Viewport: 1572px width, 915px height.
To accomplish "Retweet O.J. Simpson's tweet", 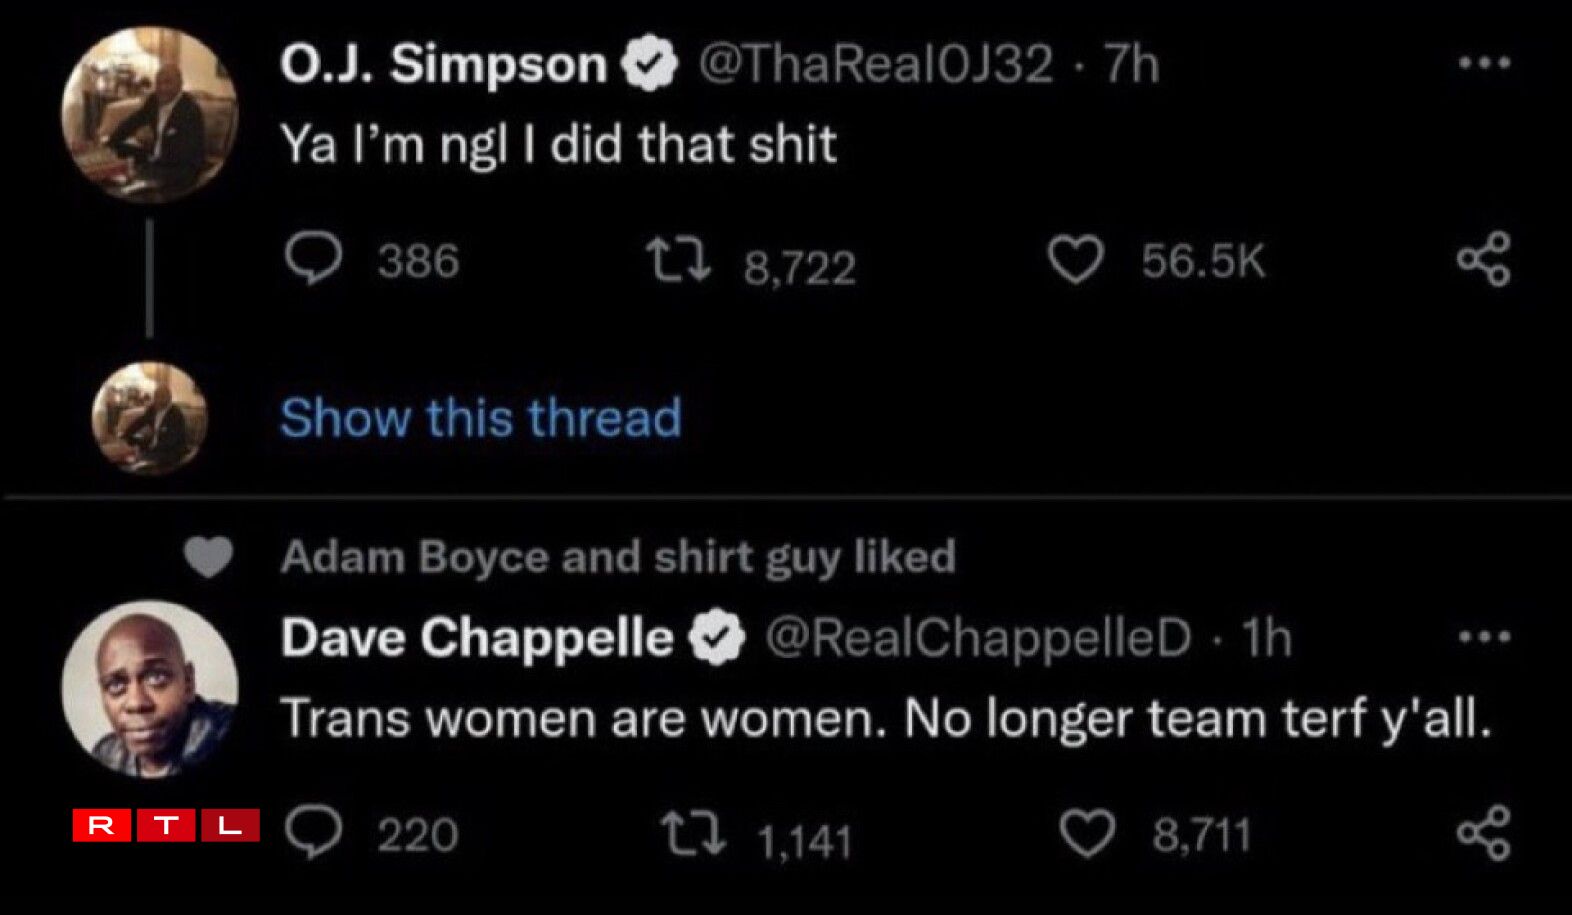I will [678, 259].
